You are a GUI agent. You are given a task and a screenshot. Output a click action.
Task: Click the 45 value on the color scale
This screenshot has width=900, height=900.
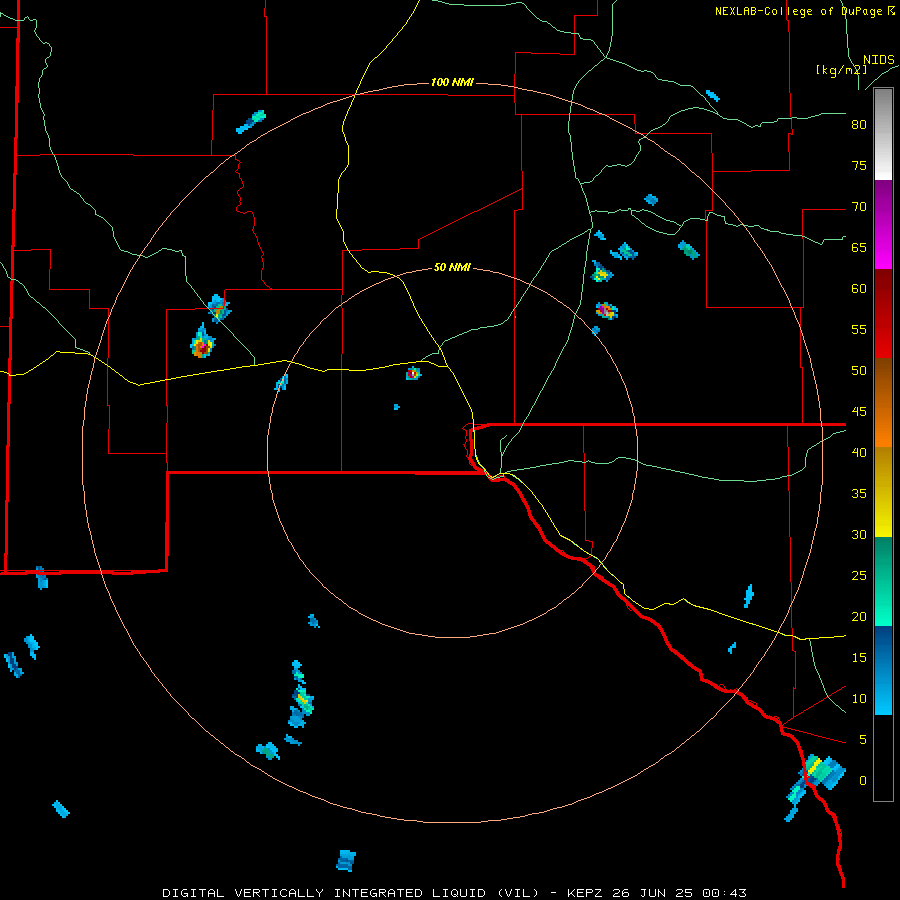(x=859, y=412)
